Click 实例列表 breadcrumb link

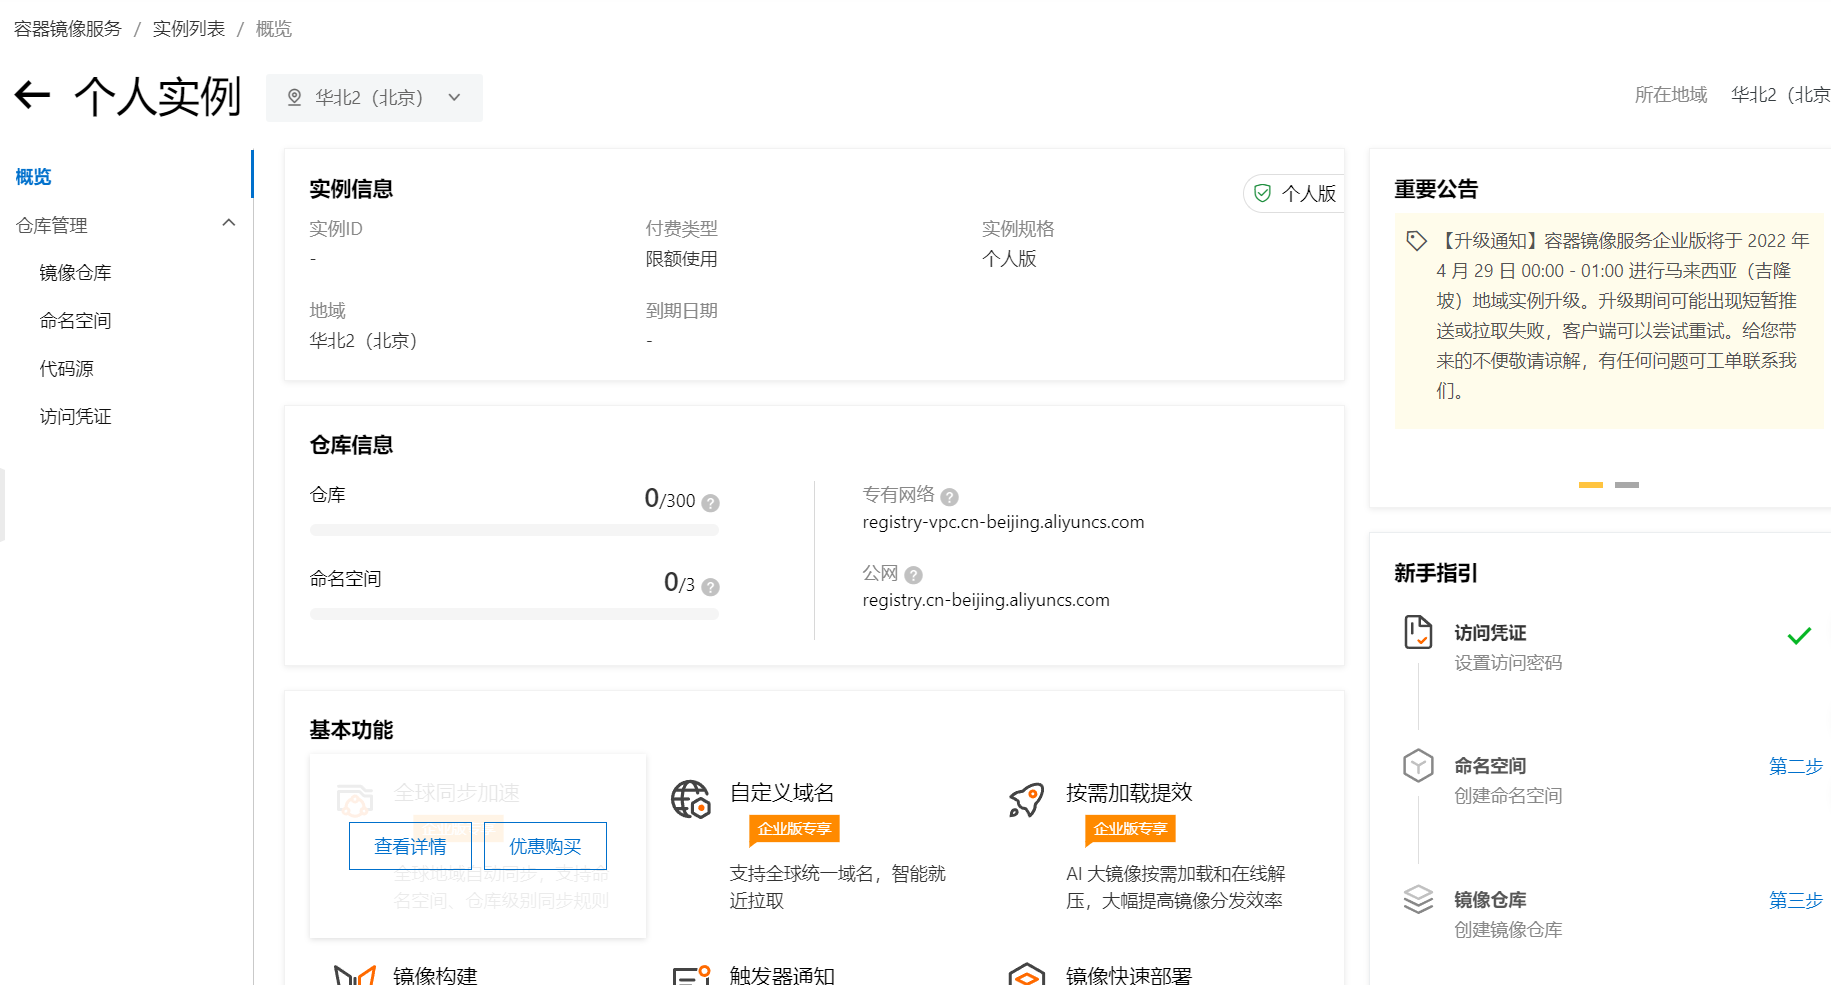coord(189,29)
